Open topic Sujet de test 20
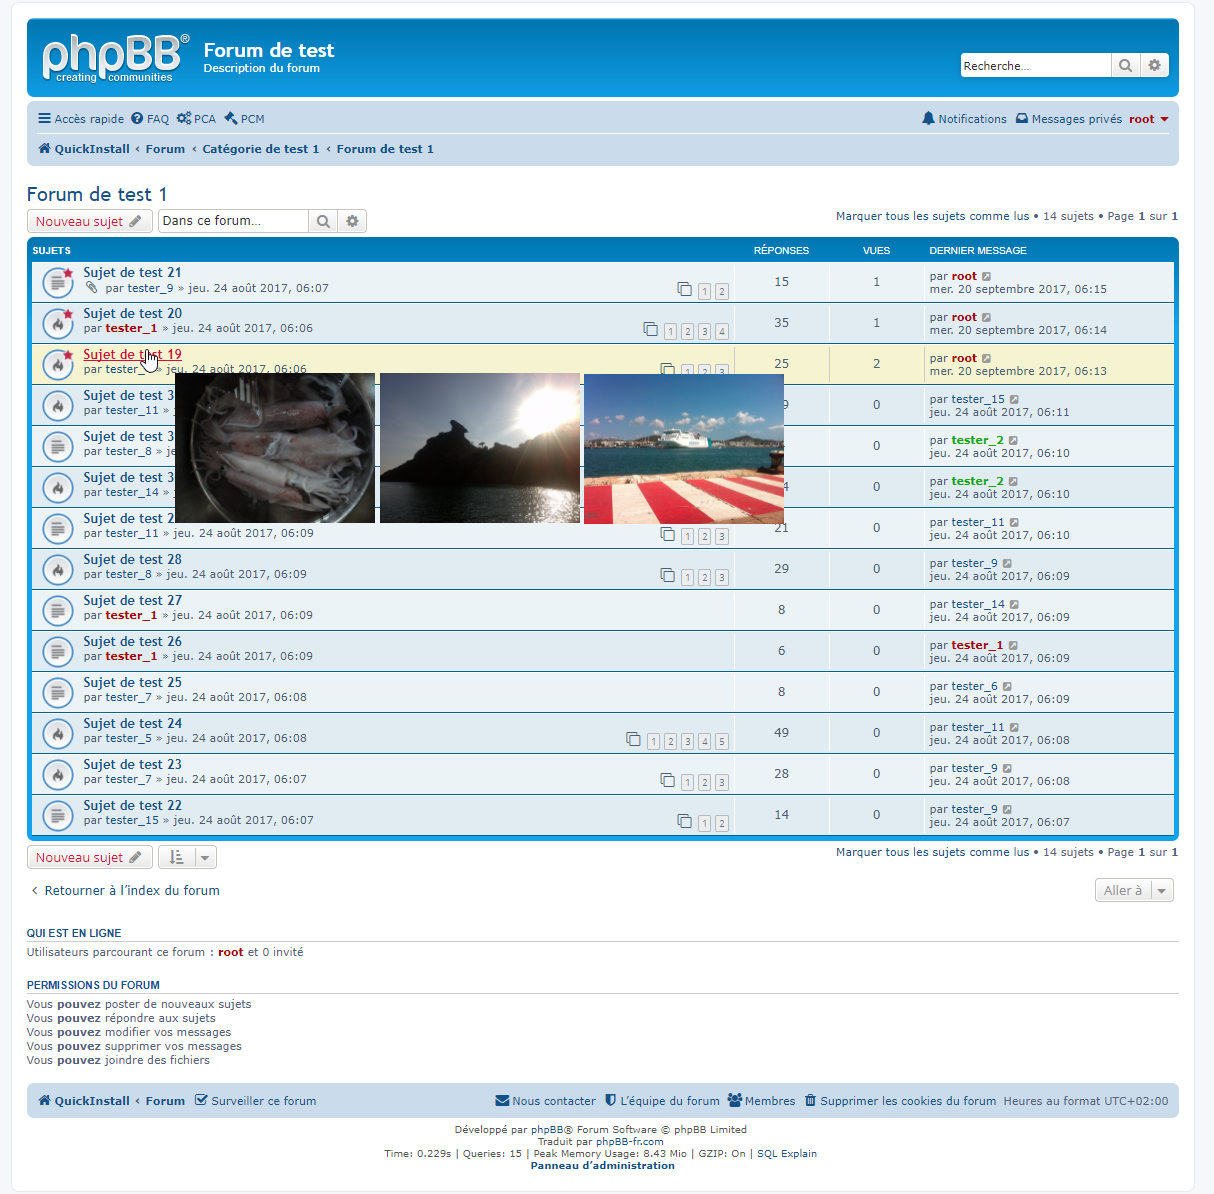1214x1194 pixels. [x=132, y=313]
